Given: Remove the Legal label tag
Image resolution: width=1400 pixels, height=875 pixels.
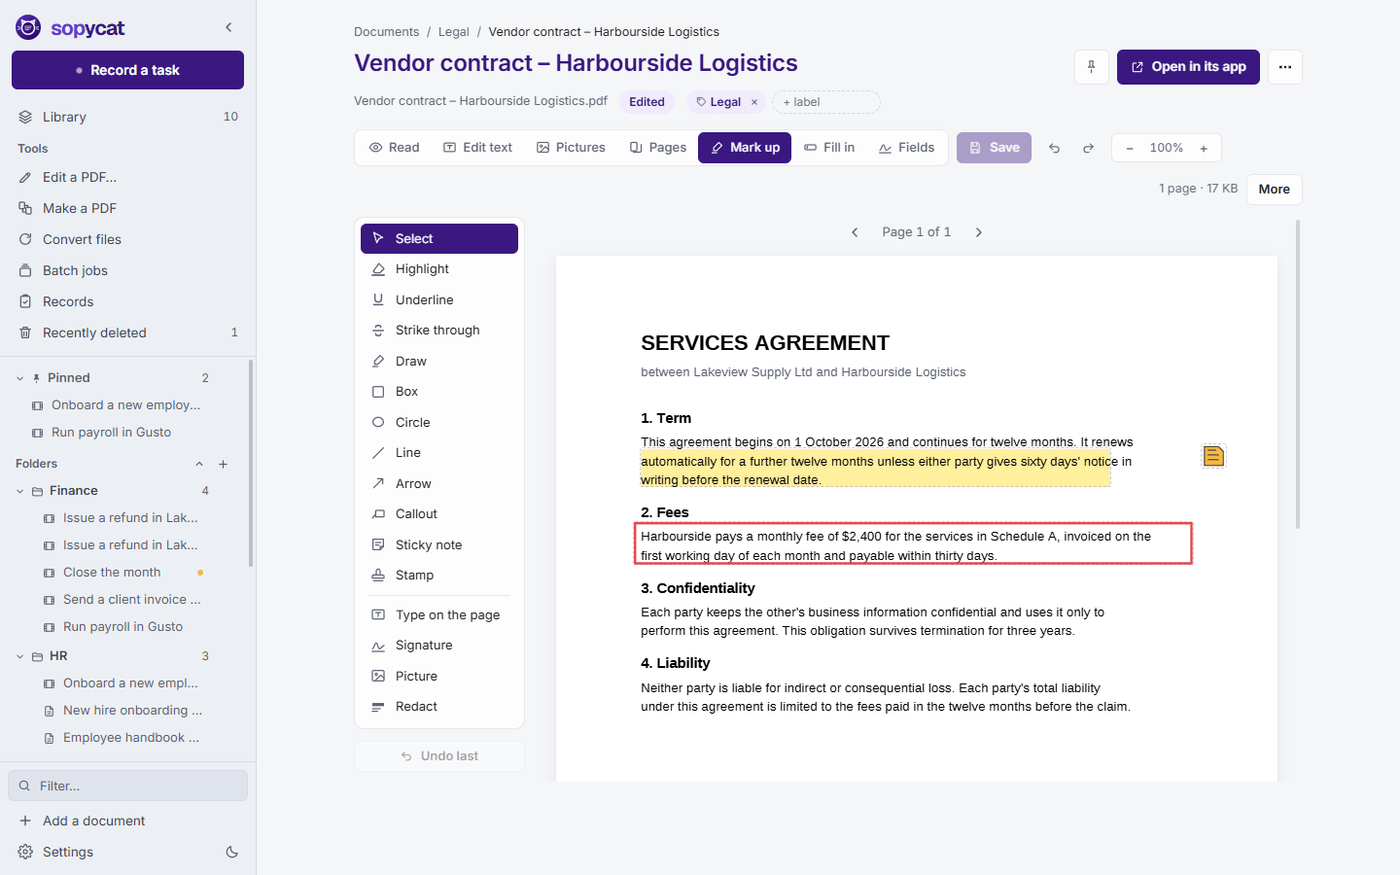Looking at the screenshot, I should point(754,102).
